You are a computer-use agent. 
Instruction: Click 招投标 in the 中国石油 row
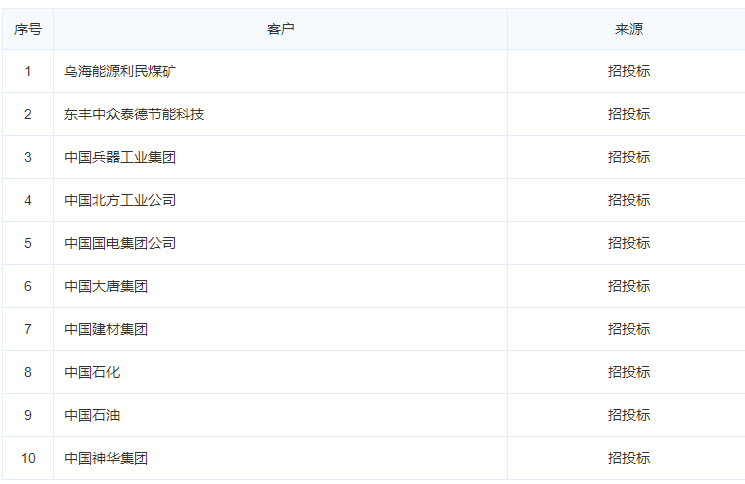629,416
